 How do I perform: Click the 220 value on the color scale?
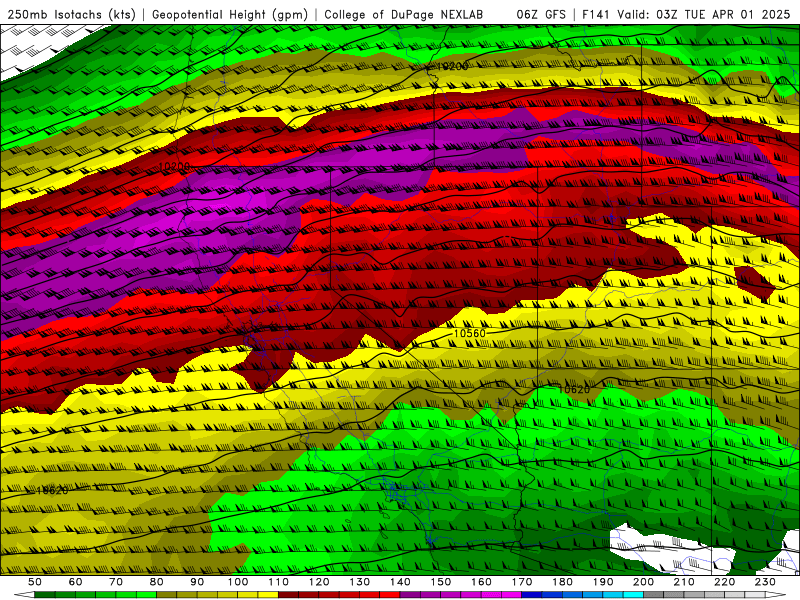tap(724, 582)
